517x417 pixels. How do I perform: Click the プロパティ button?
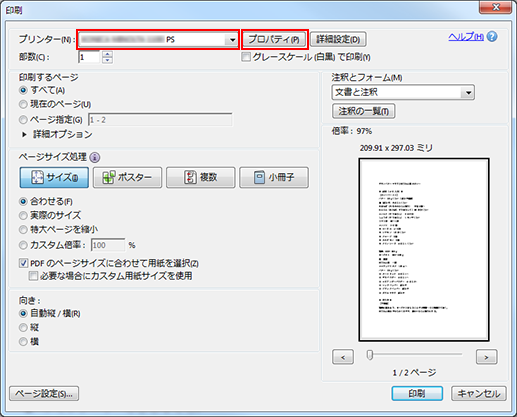point(274,40)
